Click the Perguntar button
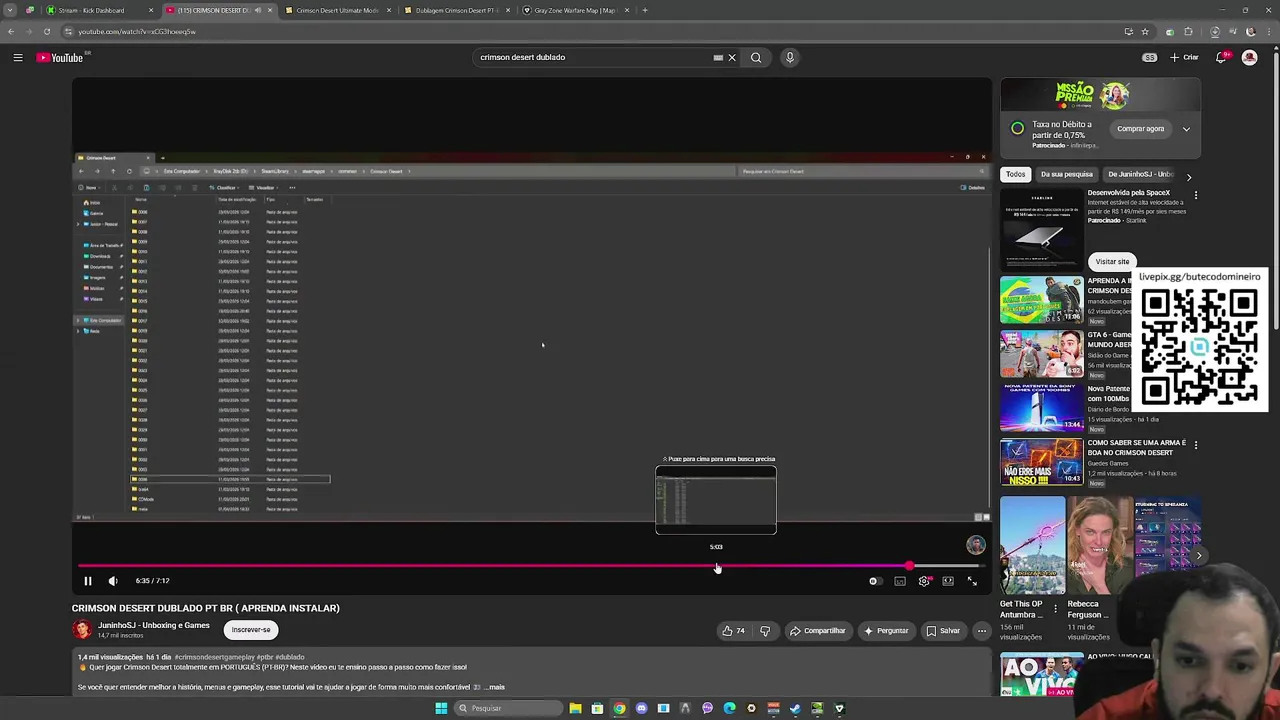This screenshot has height=720, width=1280. pyautogui.click(x=886, y=631)
